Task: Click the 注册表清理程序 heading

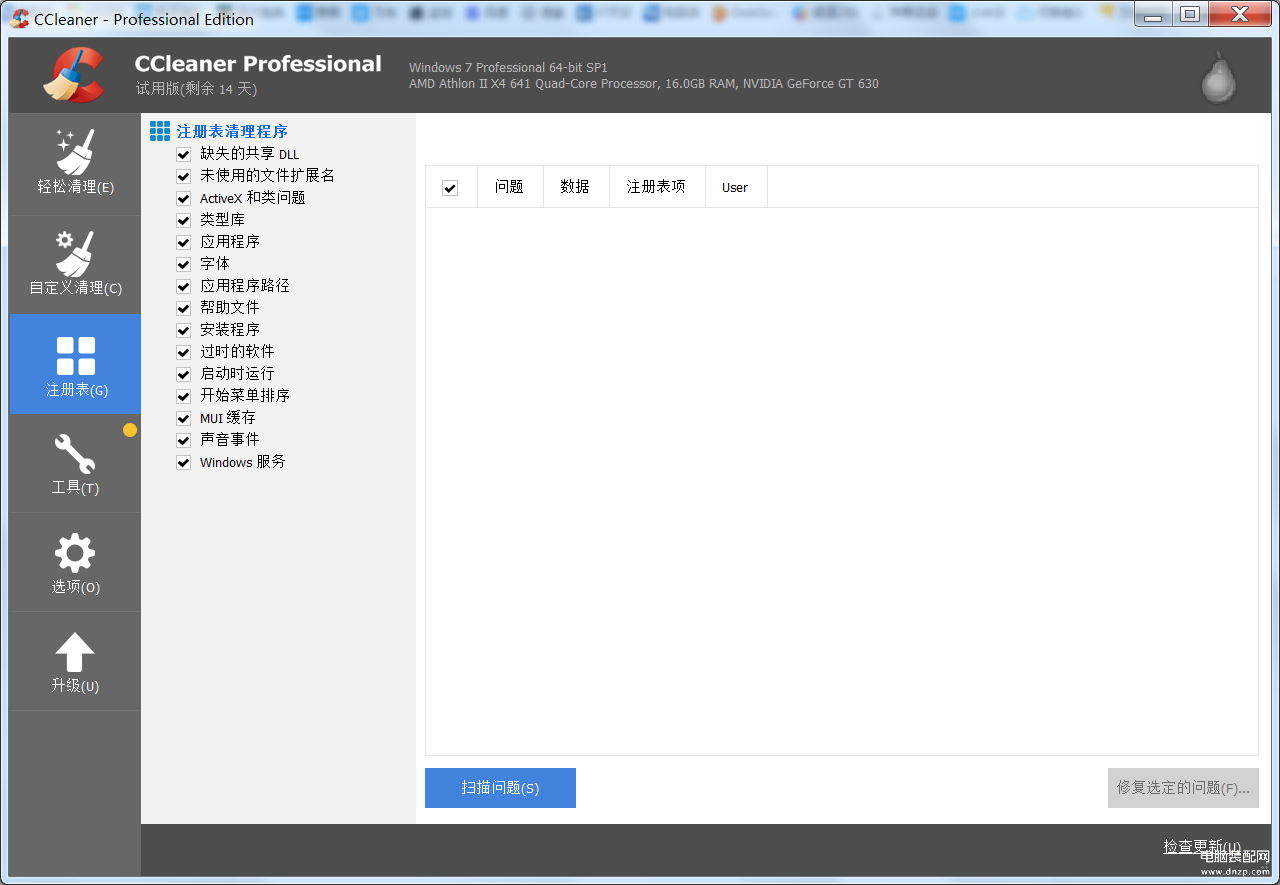Action: [232, 131]
